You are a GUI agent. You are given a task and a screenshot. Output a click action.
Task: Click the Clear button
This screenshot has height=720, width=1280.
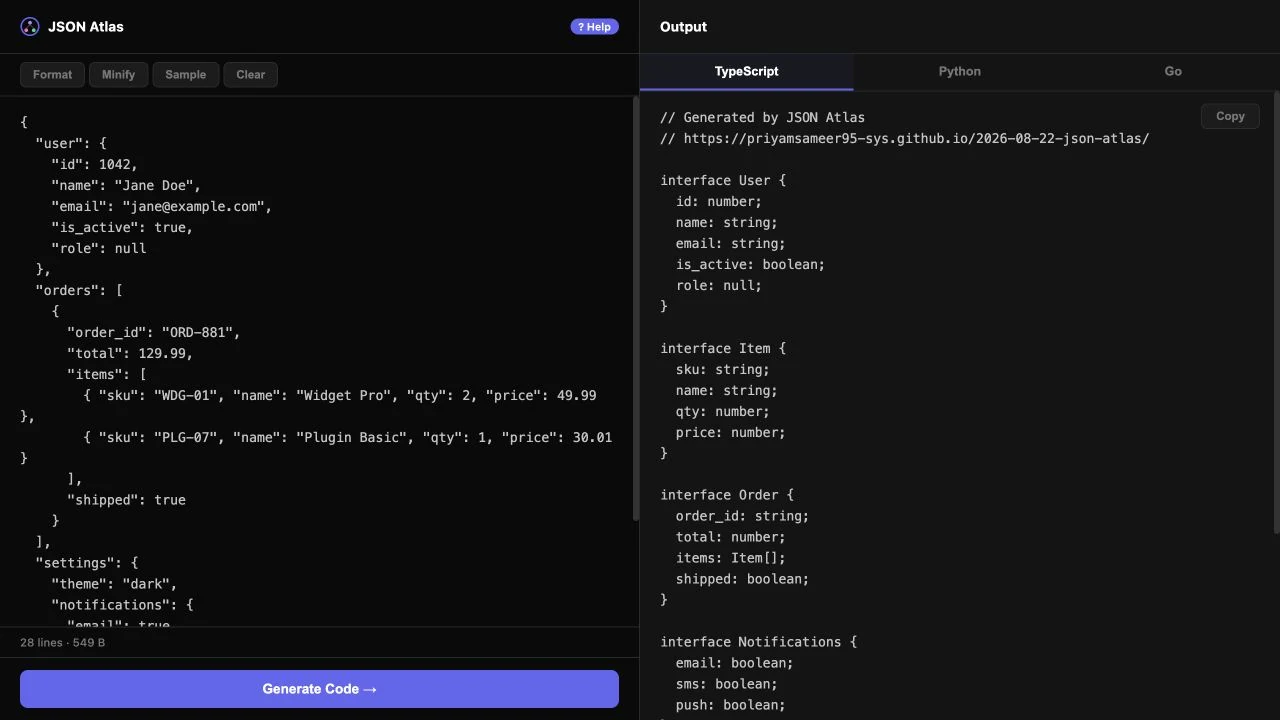(x=250, y=75)
